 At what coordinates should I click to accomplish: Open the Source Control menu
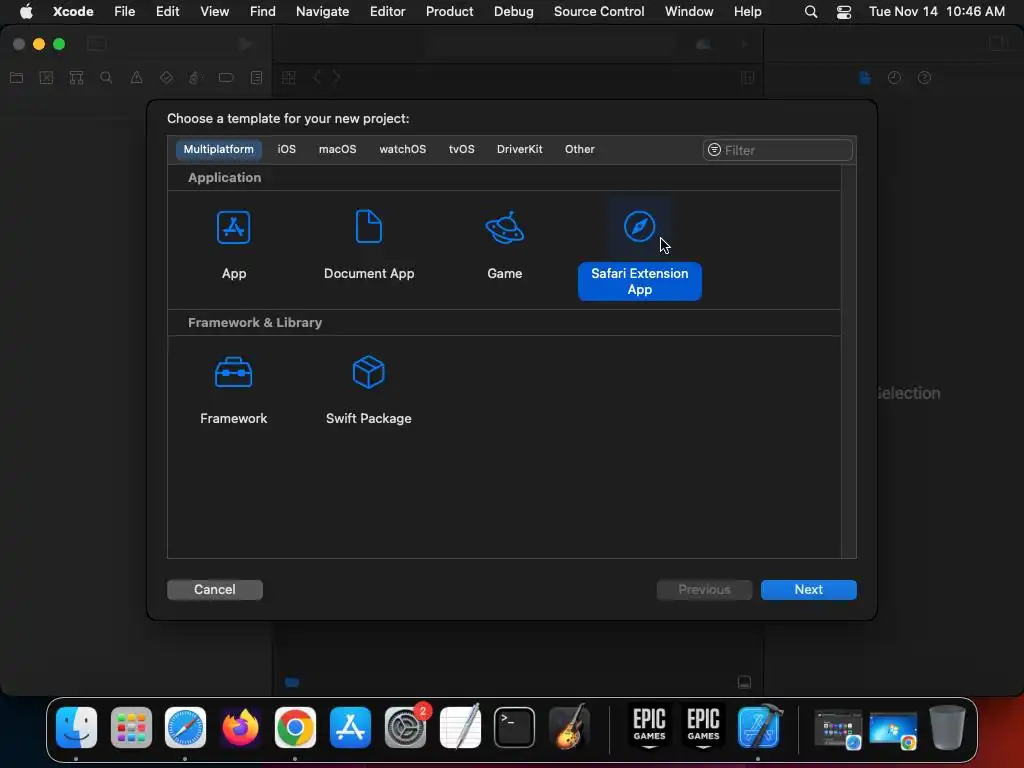599,11
